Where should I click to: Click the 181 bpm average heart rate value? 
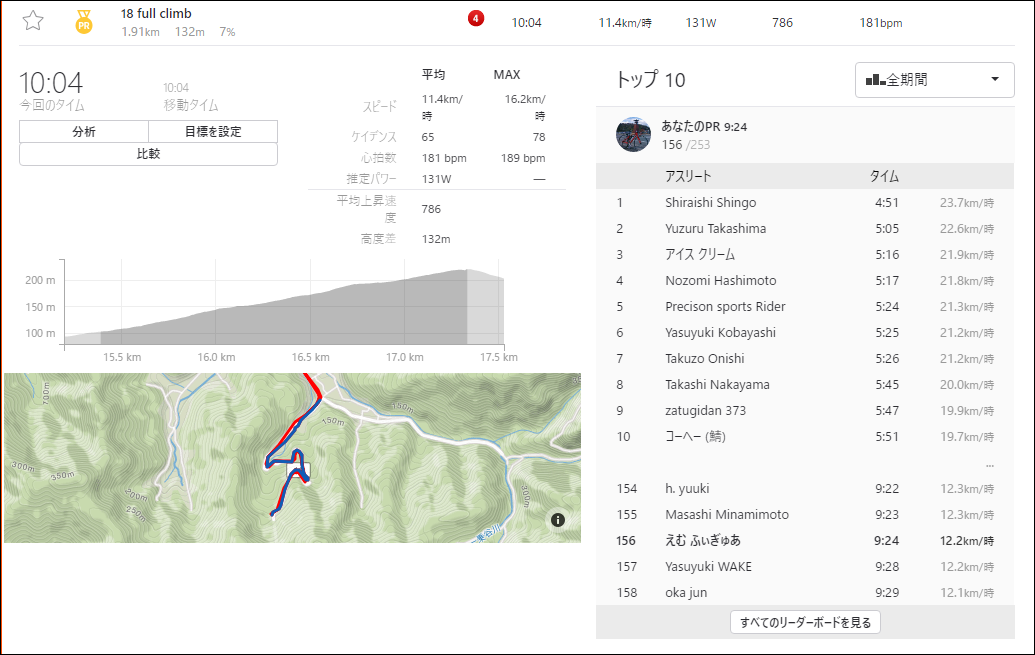pyautogui.click(x=444, y=158)
